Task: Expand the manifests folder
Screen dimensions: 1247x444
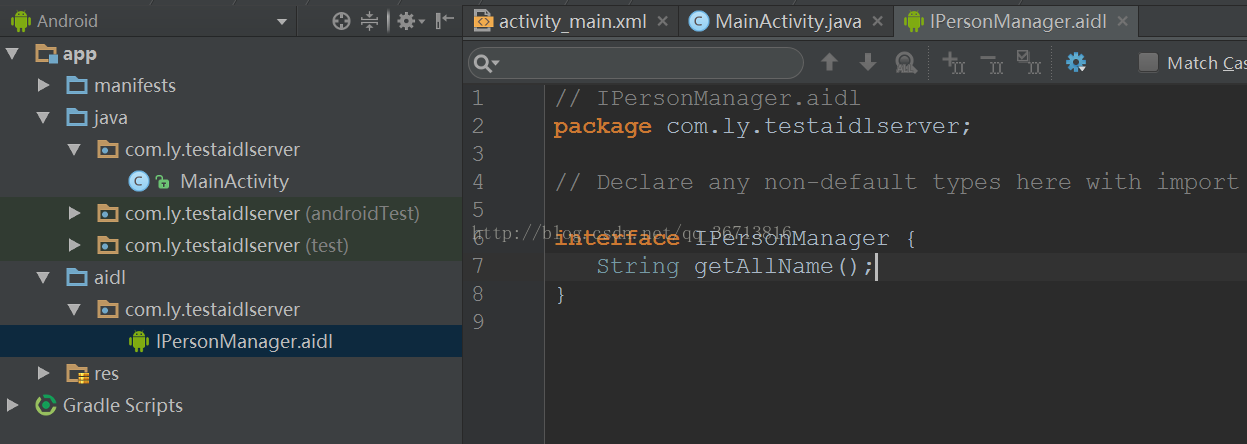Action: 44,86
